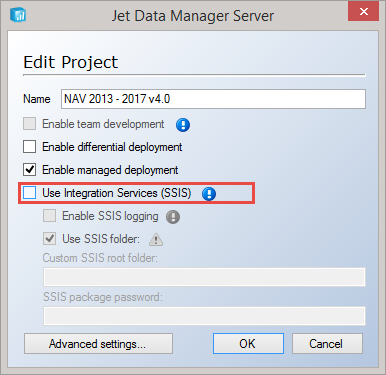The height and width of the screenshot is (375, 386).
Task: Click the Jet Data Manager app icon
Action: [18, 14]
